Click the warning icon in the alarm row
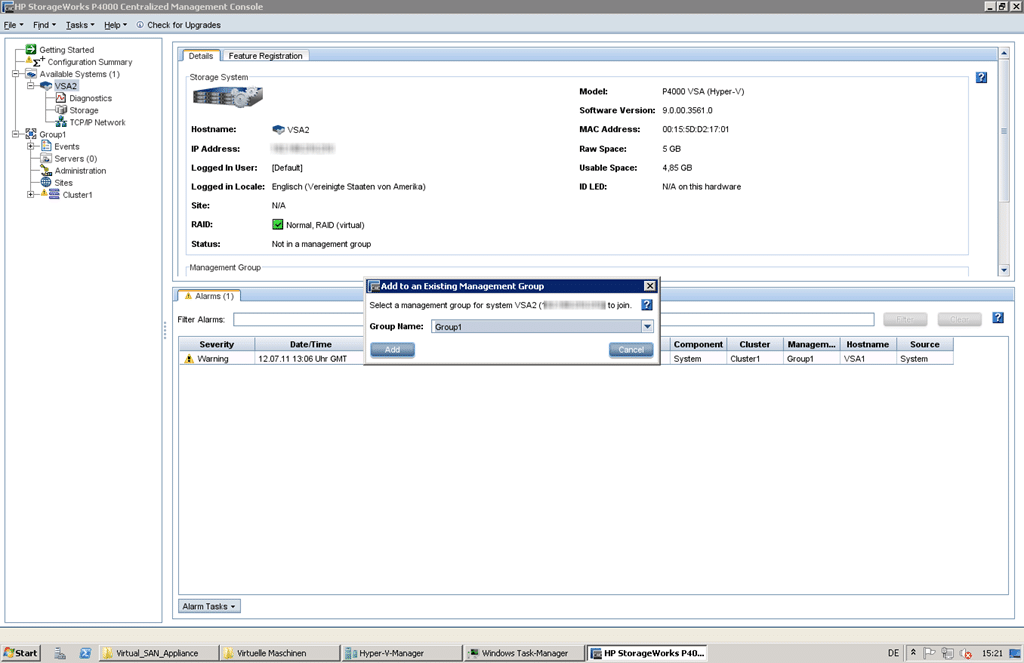Image resolution: width=1024 pixels, height=663 pixels. tap(189, 359)
